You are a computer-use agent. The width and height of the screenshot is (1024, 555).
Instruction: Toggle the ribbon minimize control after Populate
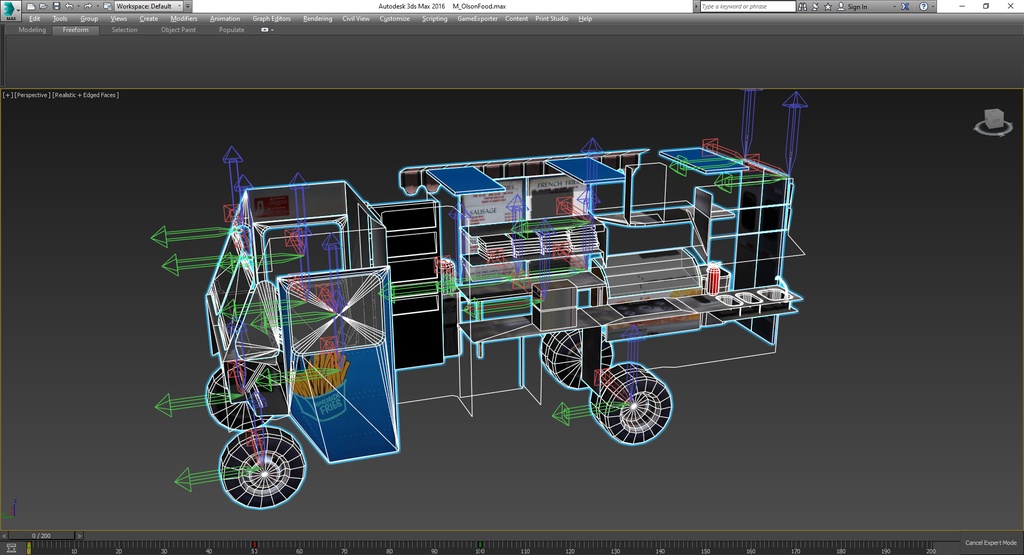tap(264, 30)
